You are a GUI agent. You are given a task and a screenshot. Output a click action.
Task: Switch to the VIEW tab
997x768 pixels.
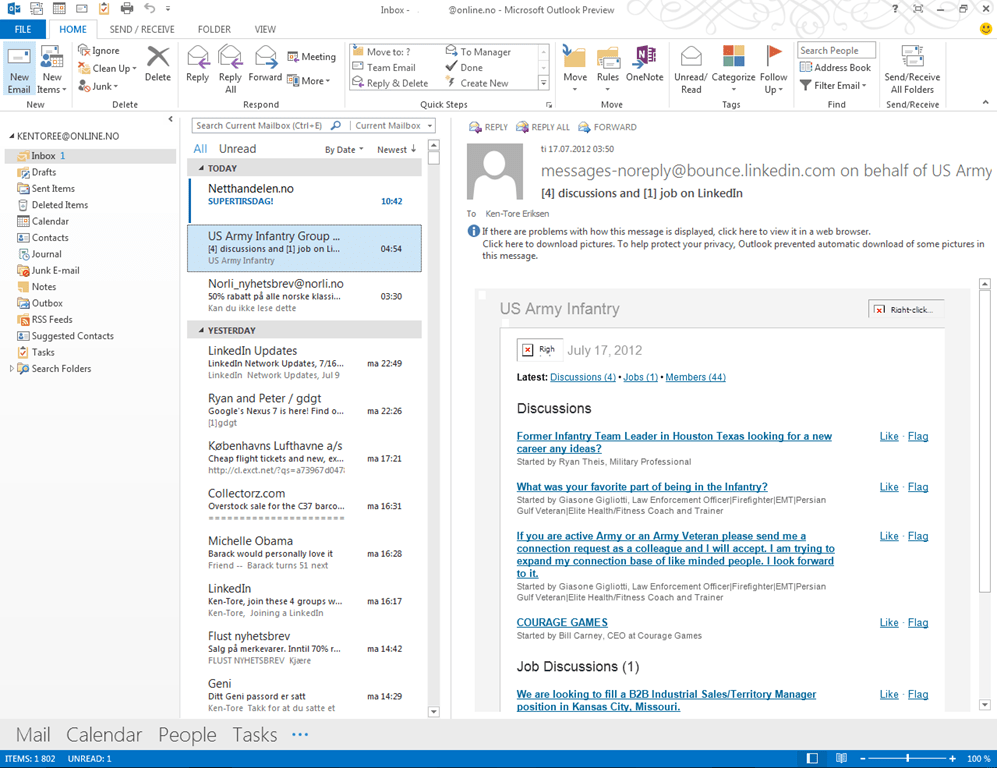[x=265, y=29]
